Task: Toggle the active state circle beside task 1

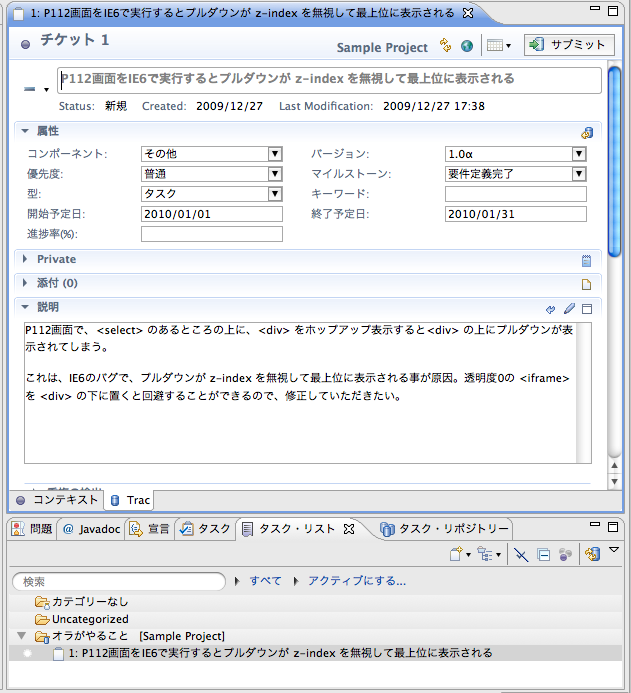Action: point(27,653)
